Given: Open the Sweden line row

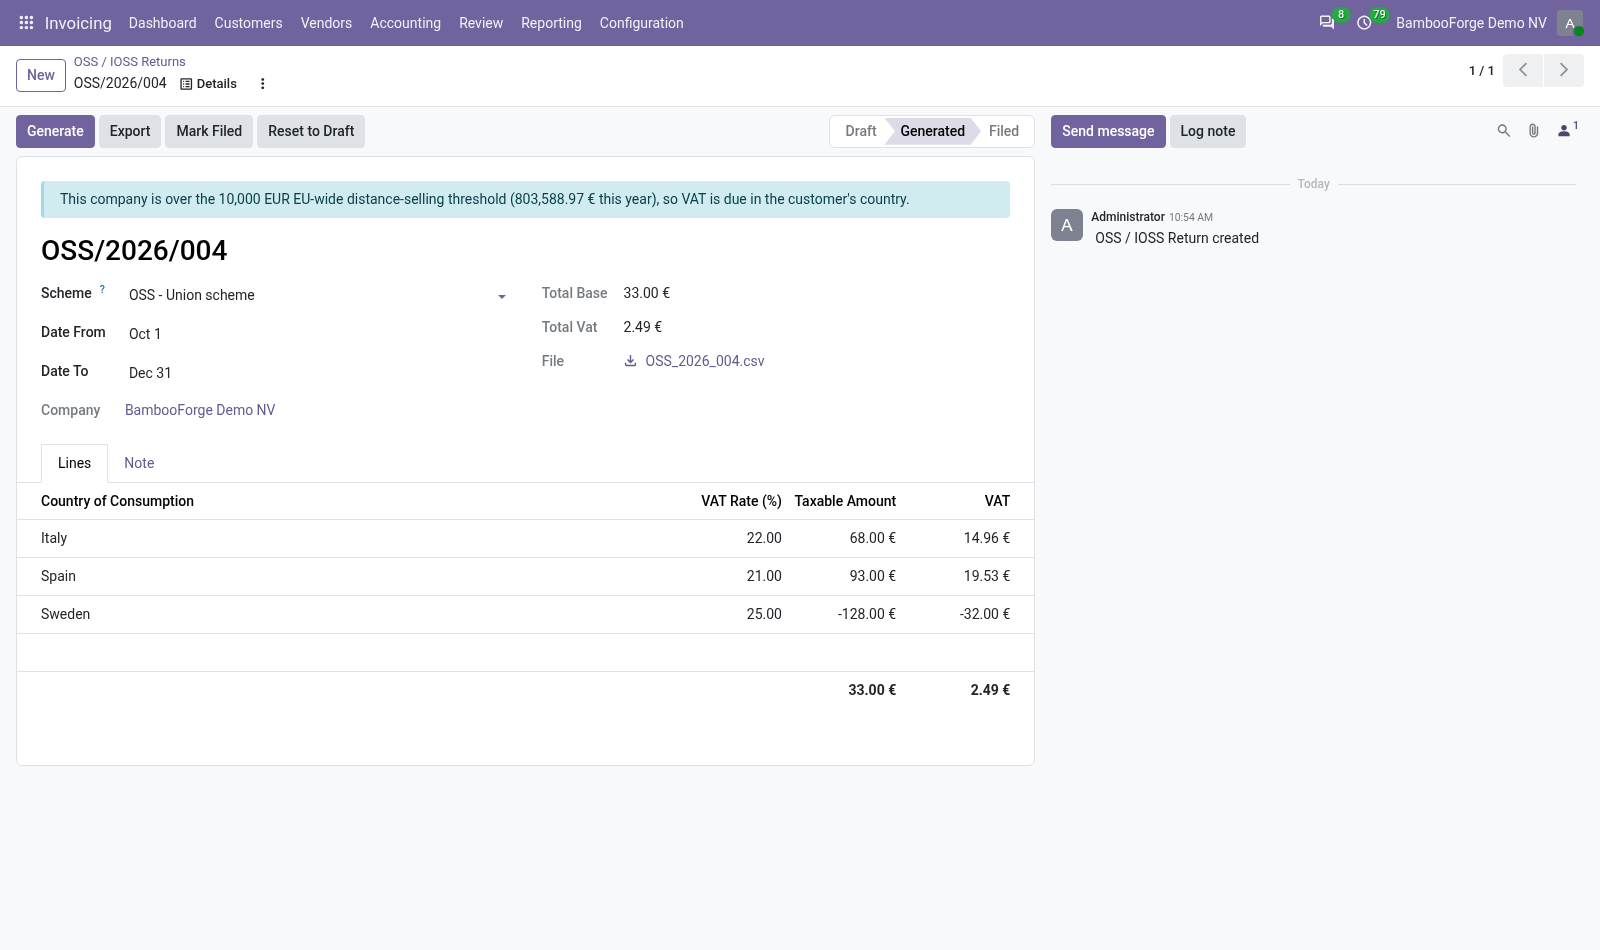Looking at the screenshot, I should click(x=525, y=614).
